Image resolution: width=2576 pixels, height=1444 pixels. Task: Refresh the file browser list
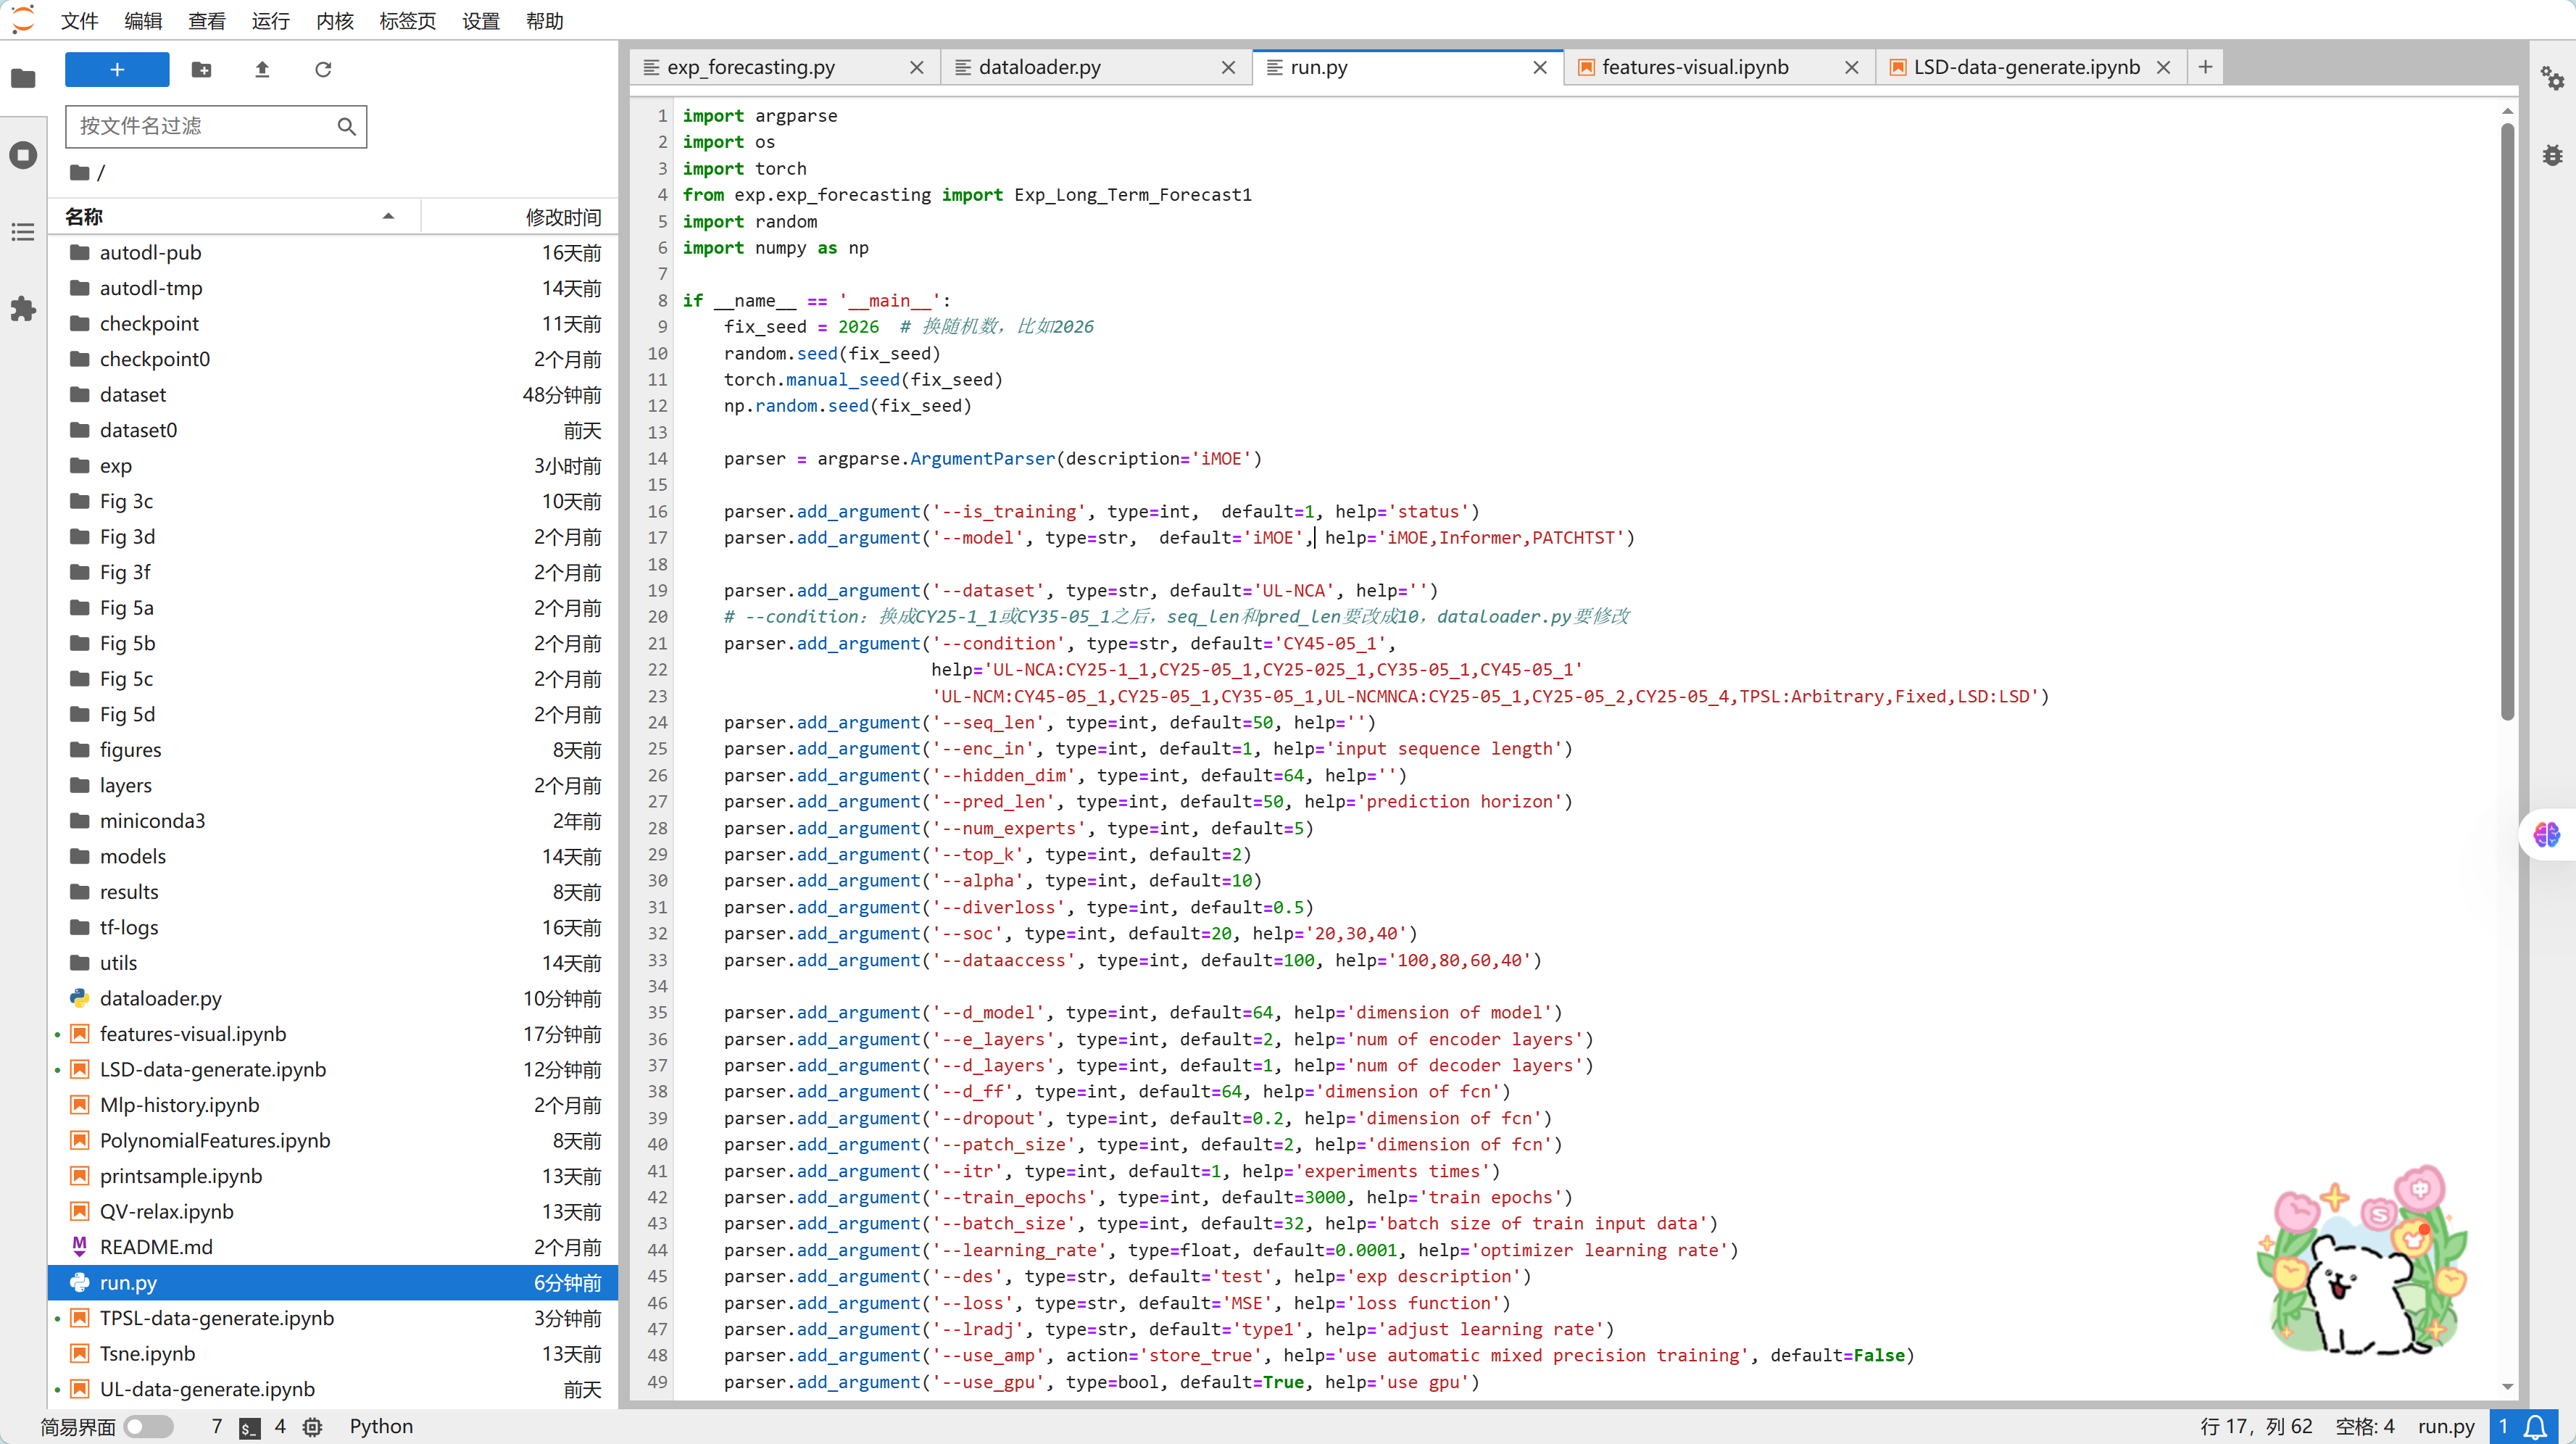click(x=323, y=69)
